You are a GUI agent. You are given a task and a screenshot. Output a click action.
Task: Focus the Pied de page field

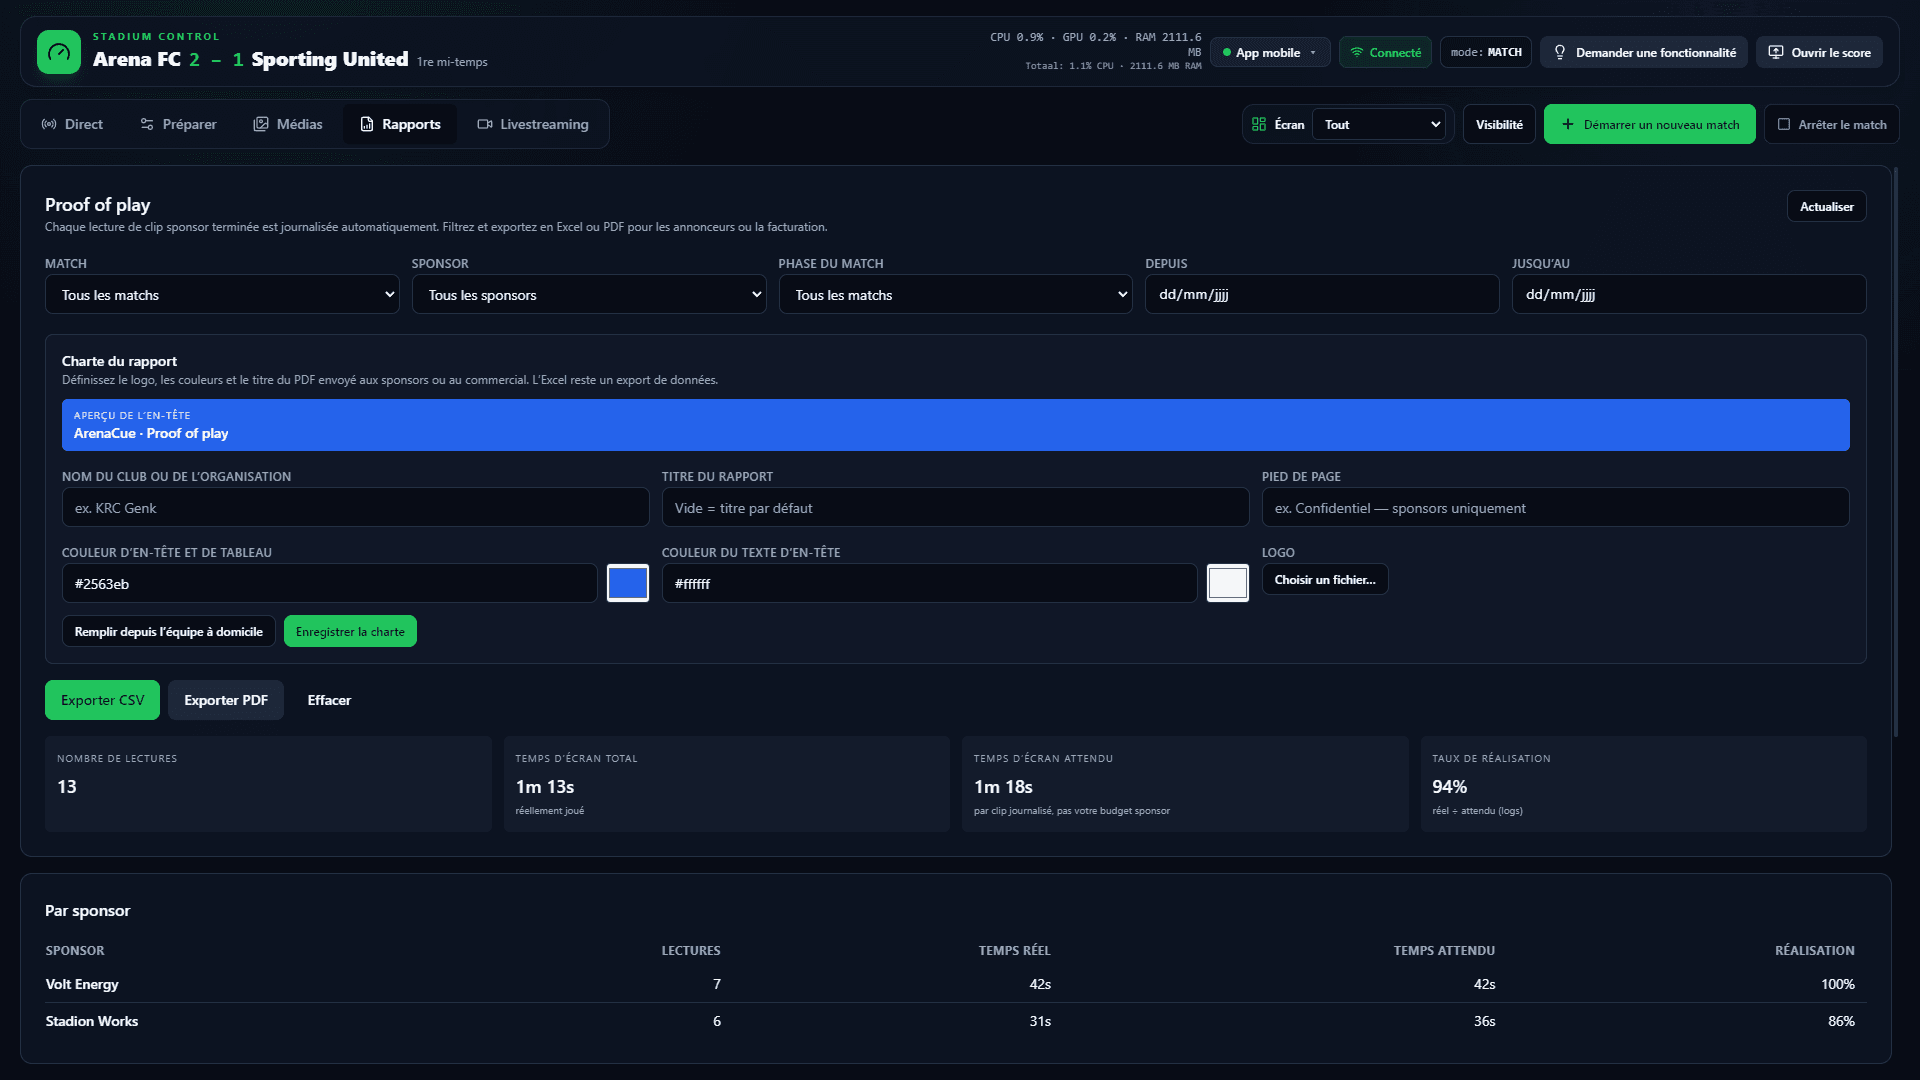tap(1556, 507)
